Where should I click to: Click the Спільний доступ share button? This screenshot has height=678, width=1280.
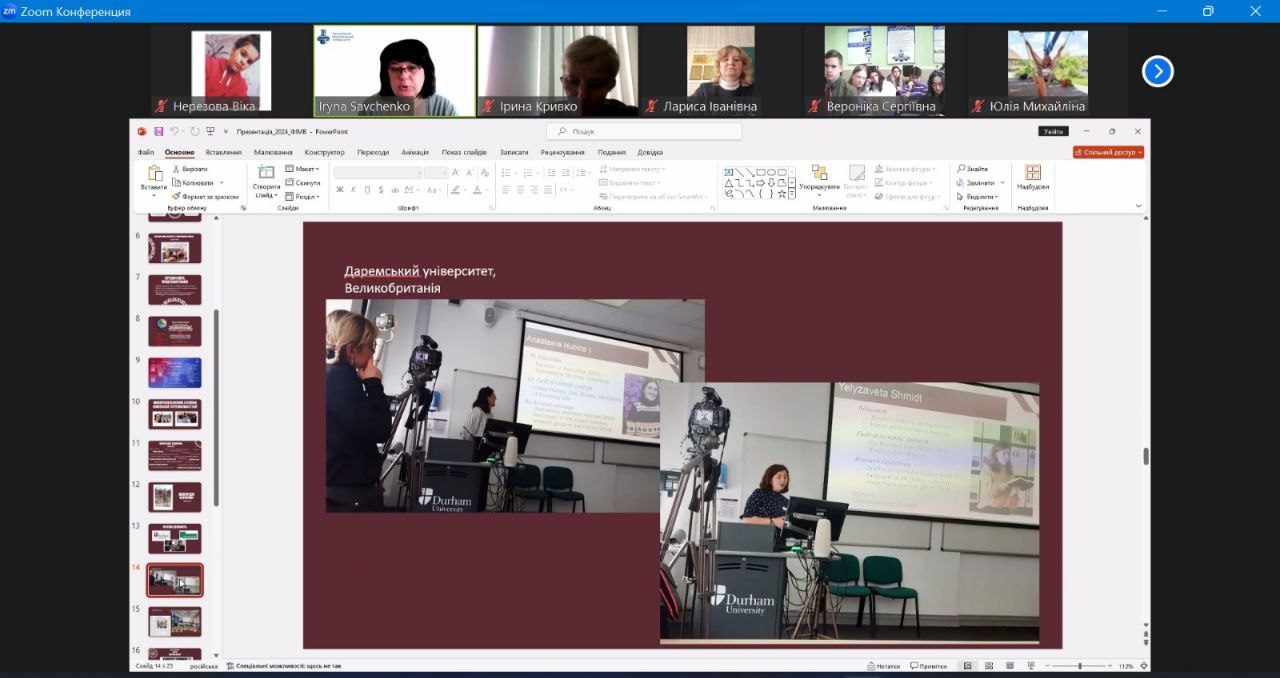coord(1108,152)
